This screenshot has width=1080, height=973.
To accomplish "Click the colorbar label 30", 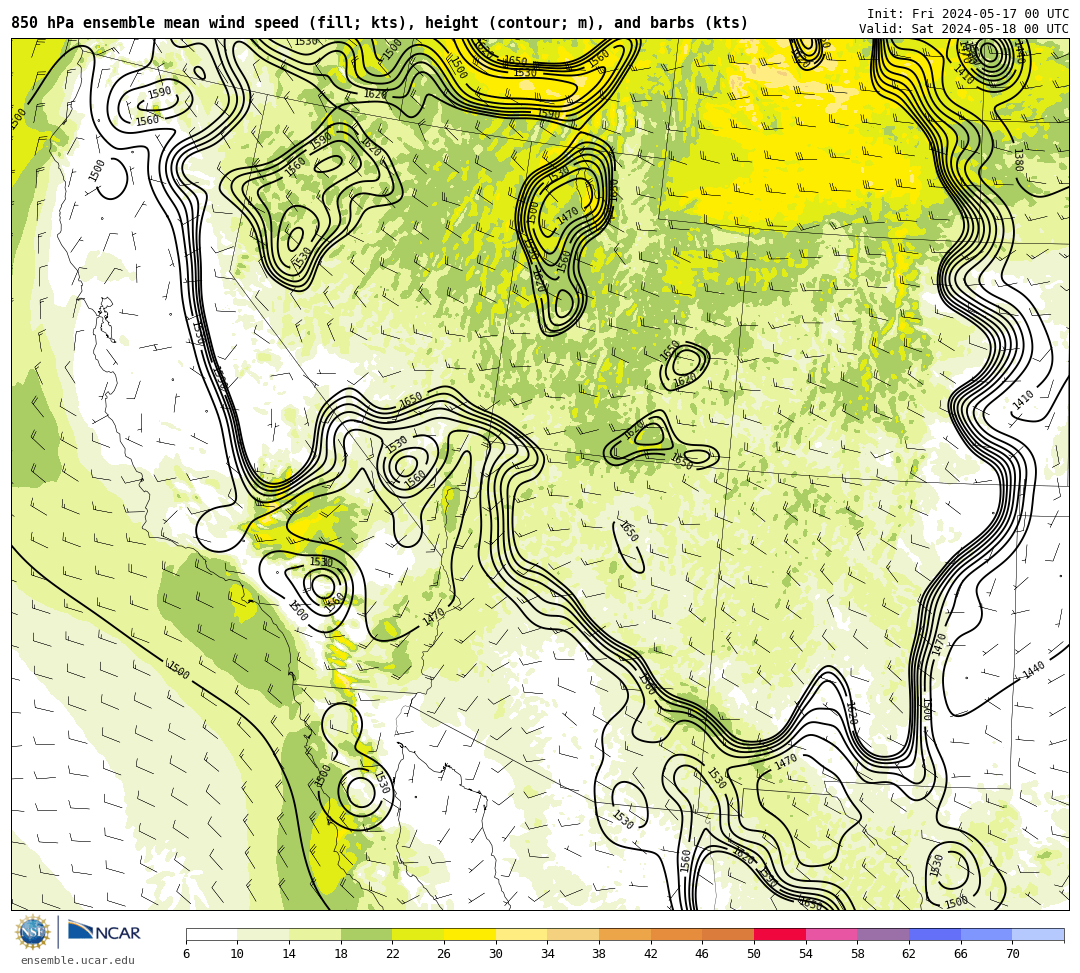I will 496,954.
